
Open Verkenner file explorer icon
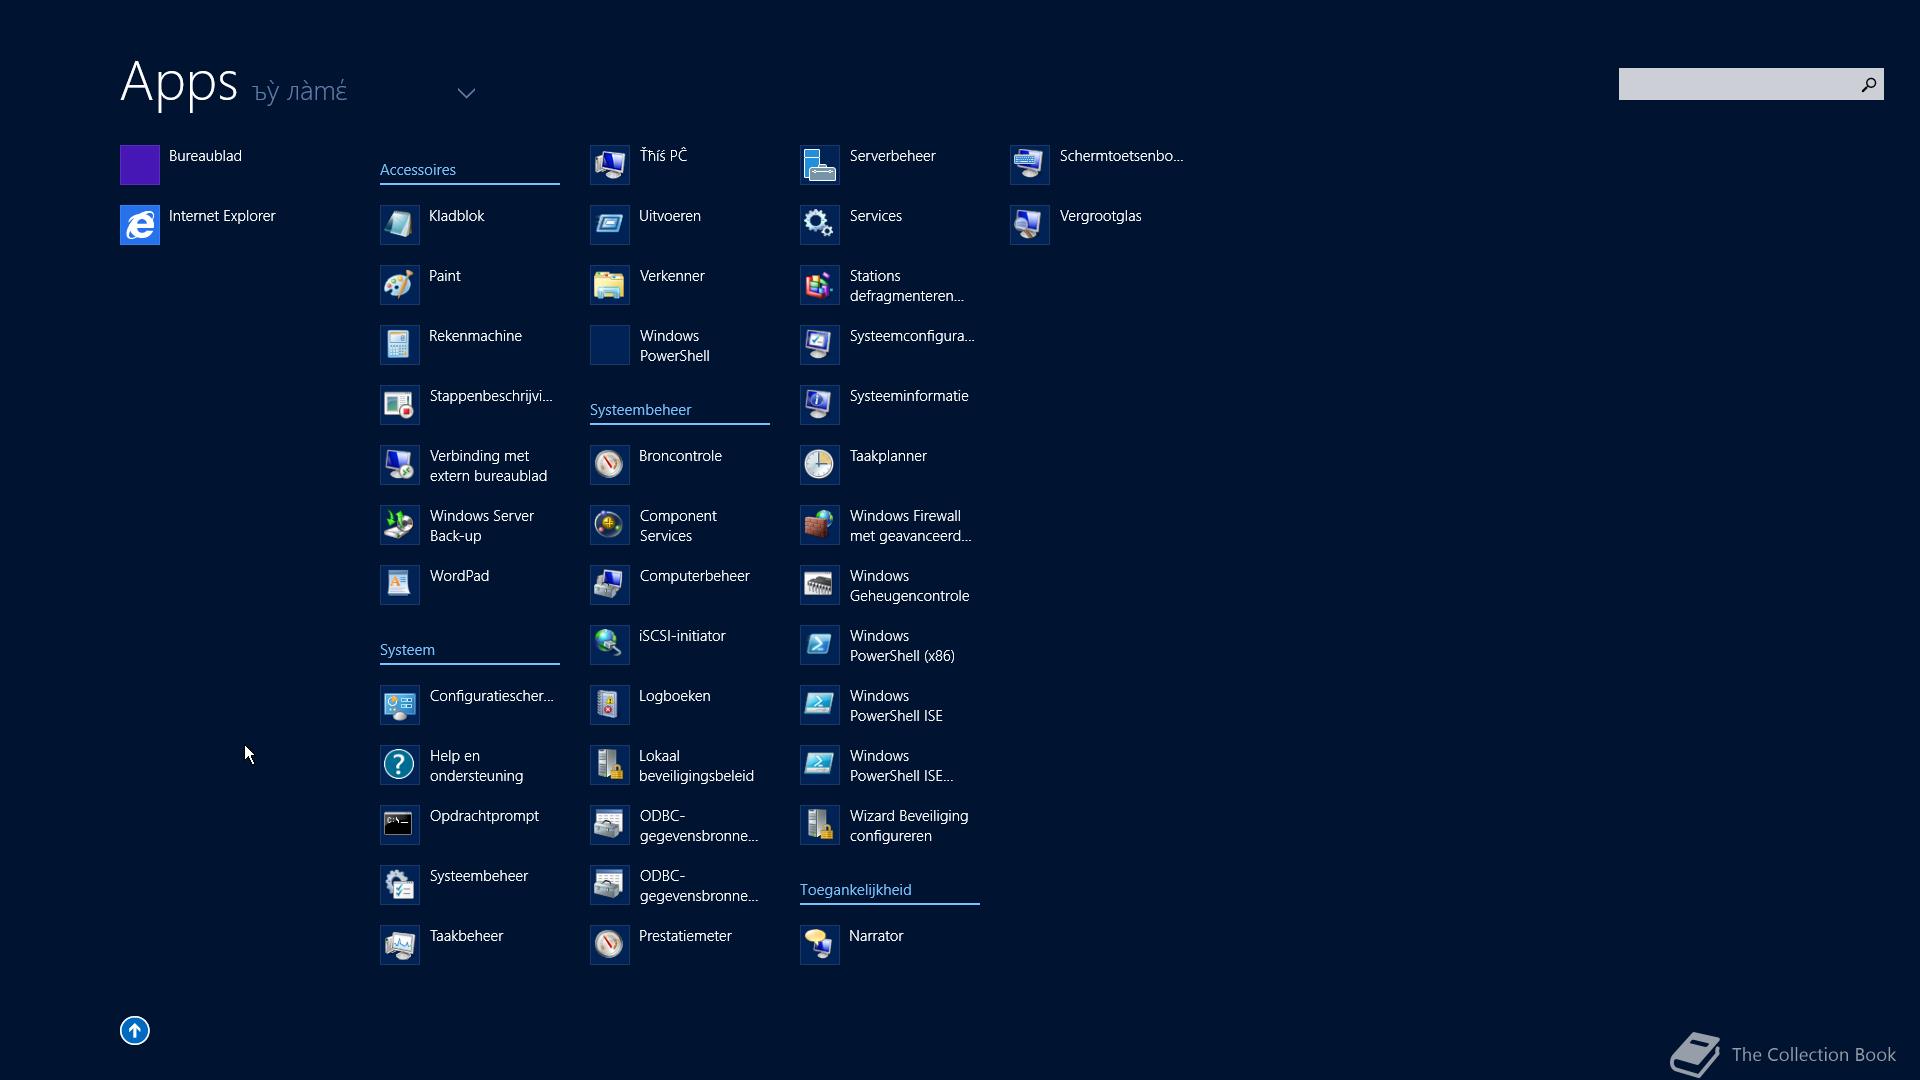tap(610, 285)
